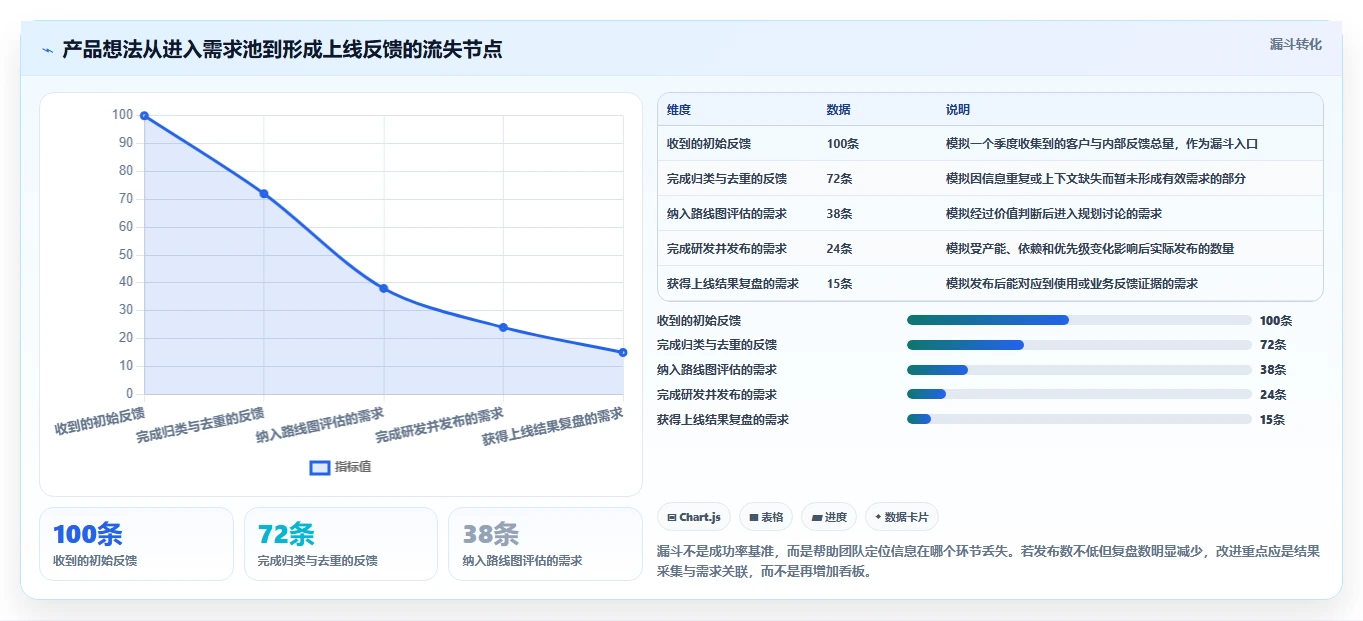Click the 数据卡片 tag chip

coord(902,517)
